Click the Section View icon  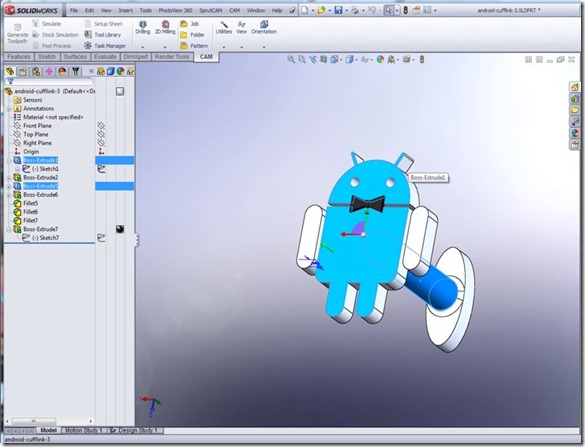(323, 59)
